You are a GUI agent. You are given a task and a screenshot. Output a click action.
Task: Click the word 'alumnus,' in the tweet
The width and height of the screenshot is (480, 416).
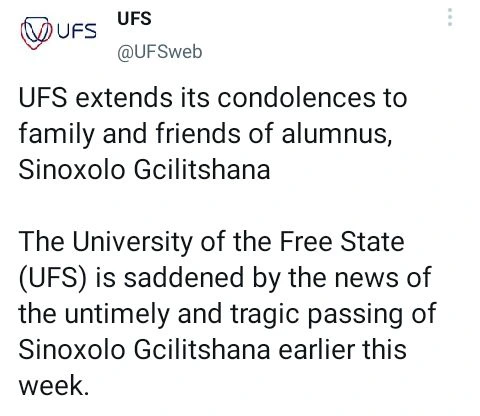pyautogui.click(x=337, y=134)
